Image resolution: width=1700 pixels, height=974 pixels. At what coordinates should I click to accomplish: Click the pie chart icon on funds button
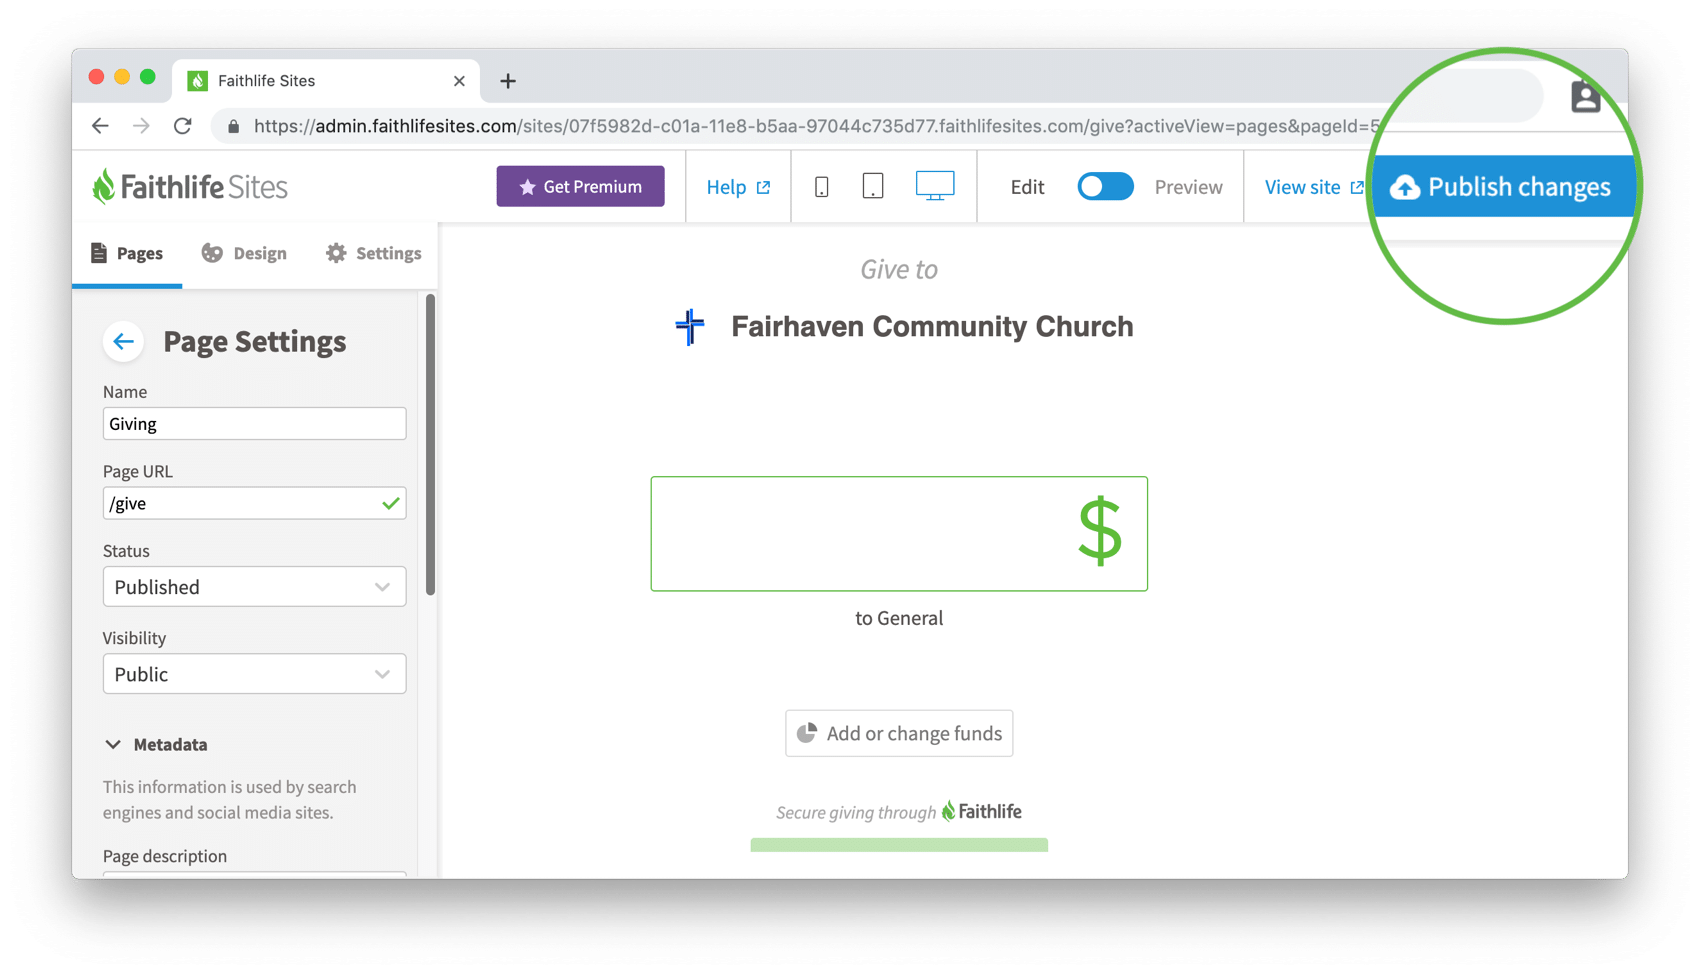pyautogui.click(x=806, y=733)
